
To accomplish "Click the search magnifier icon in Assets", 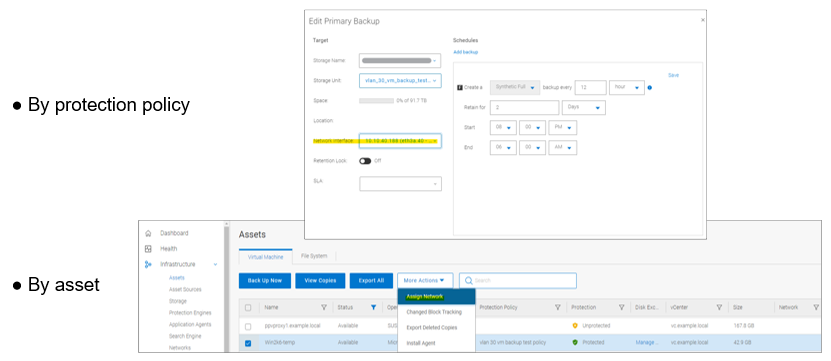I will (x=469, y=280).
